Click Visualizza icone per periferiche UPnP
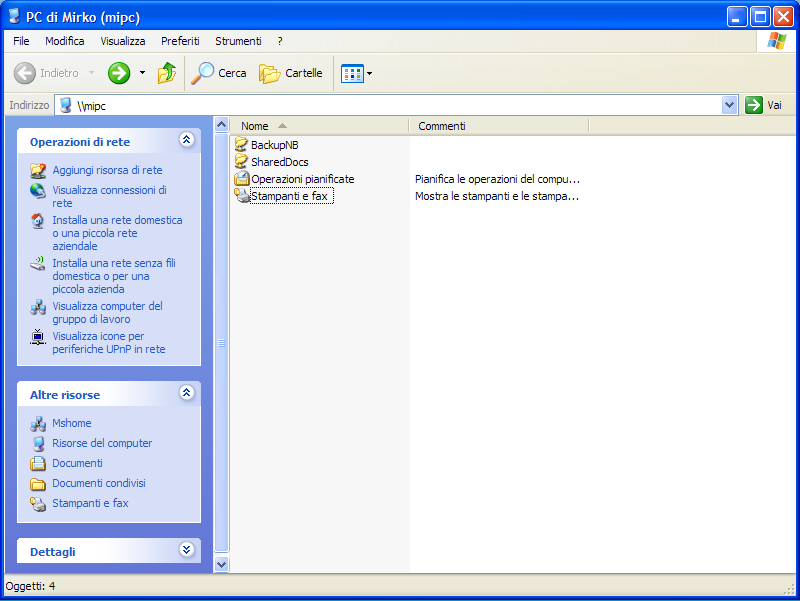The image size is (800, 601). pyautogui.click(x=109, y=343)
